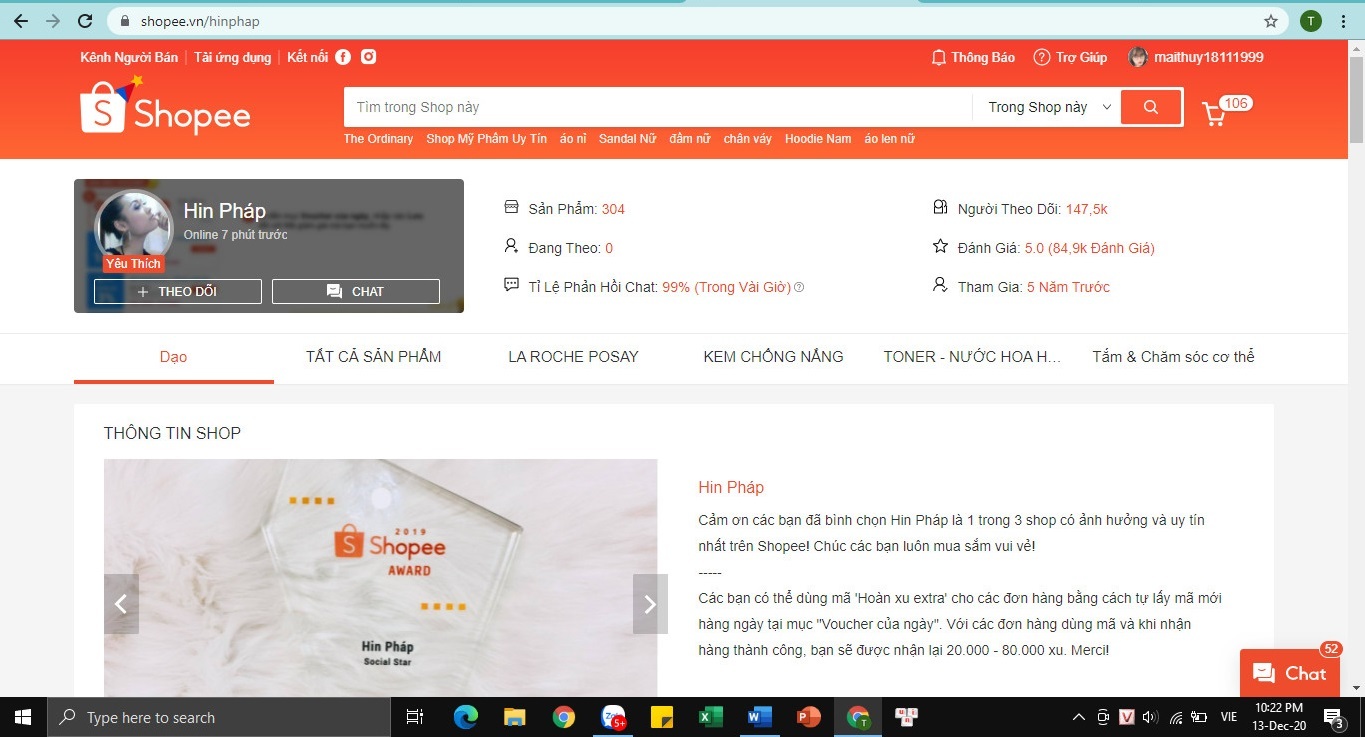Open the volume control in system tray
This screenshot has height=737, width=1365.
point(1150,717)
